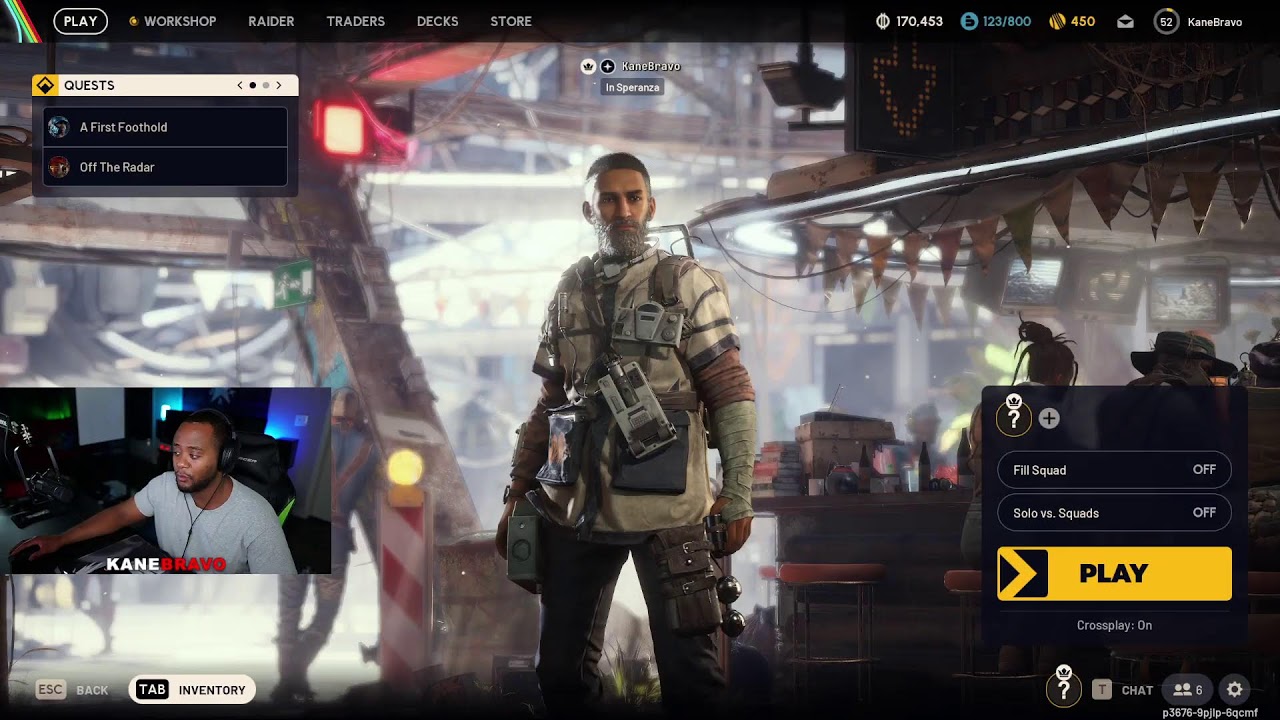Screen dimensions: 1280x720
Task: Click the squad leader slot in play panel
Action: coord(1014,416)
